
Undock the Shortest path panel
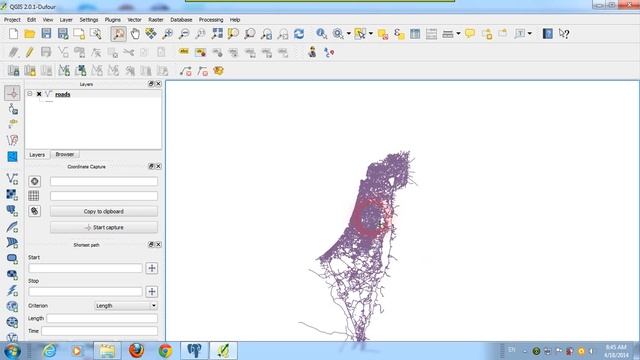[x=151, y=244]
